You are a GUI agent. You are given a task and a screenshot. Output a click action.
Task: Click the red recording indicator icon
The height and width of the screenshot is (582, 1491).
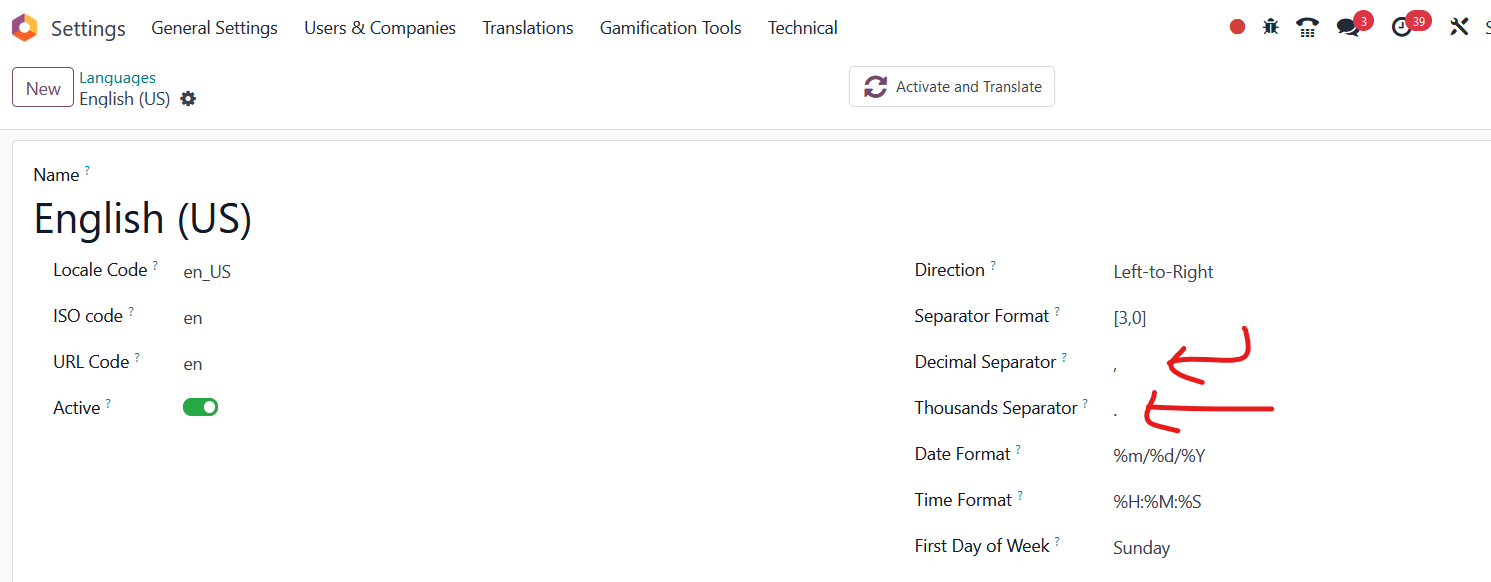click(1237, 27)
